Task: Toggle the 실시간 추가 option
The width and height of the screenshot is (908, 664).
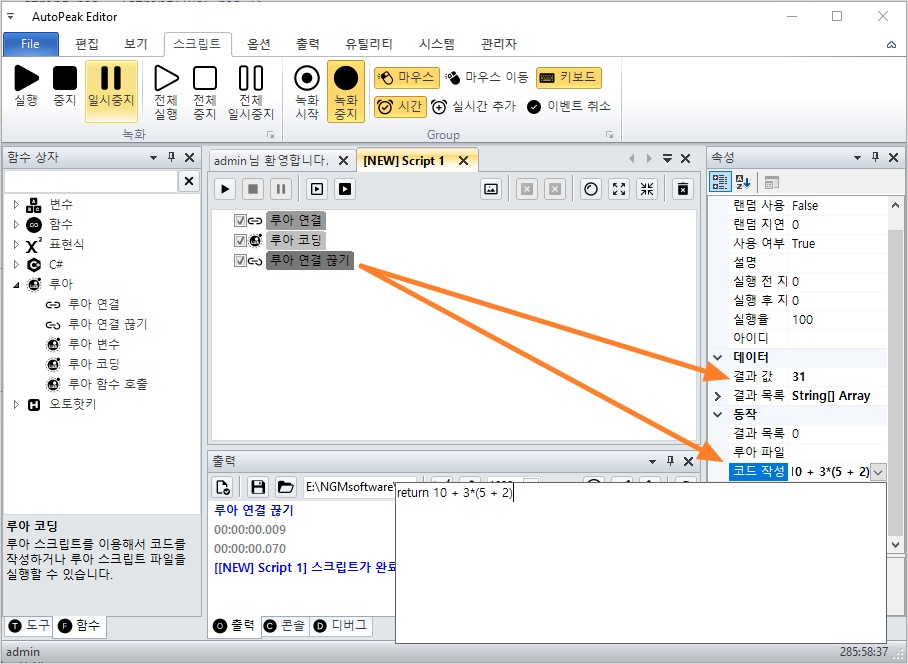Action: [x=473, y=107]
